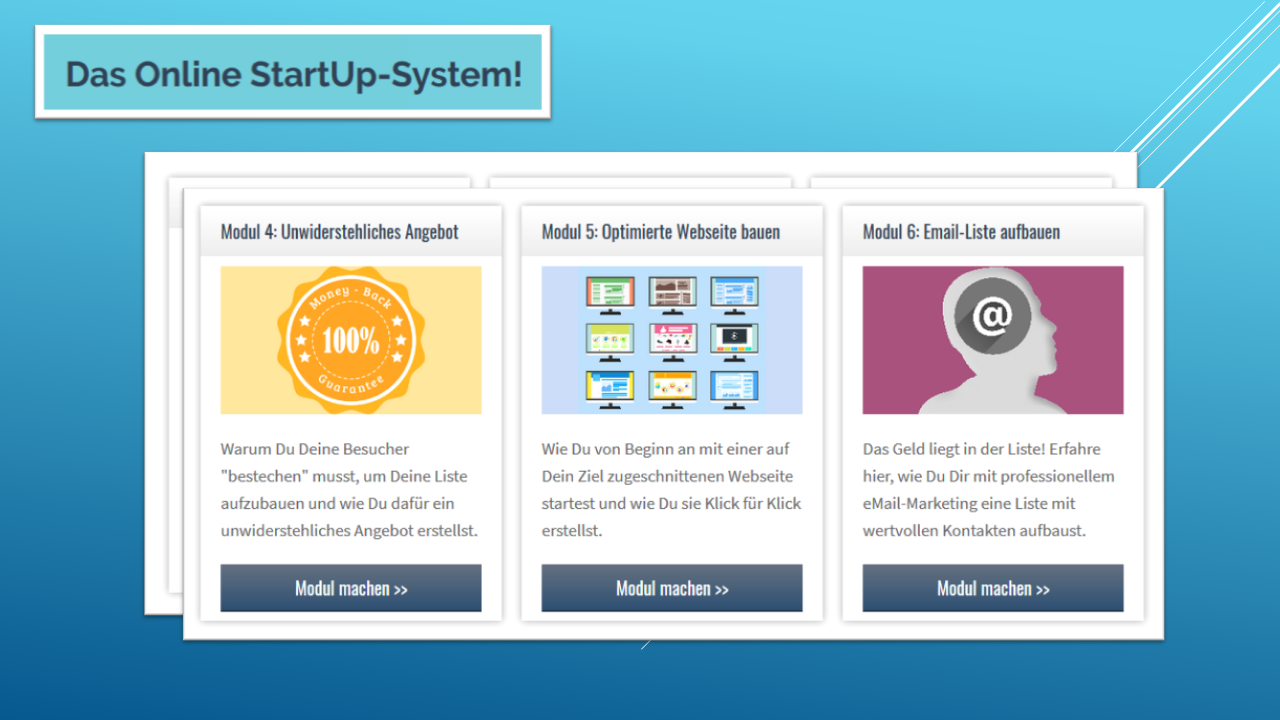
Task: Click the Modul 5 description about Webseite
Action: pyautogui.click(x=671, y=490)
